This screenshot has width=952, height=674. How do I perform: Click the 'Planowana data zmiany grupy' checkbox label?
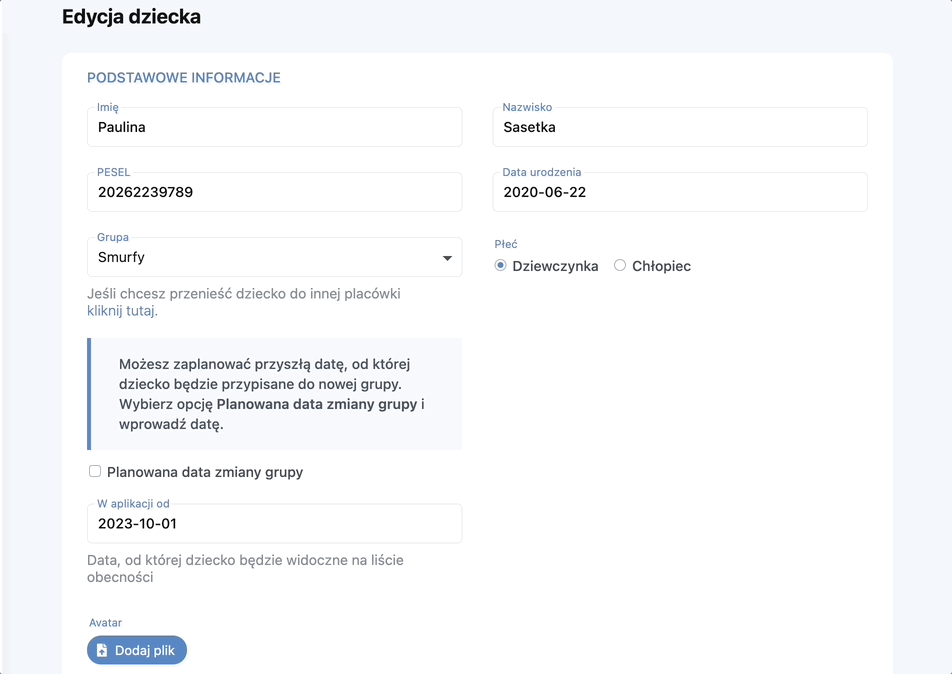[205, 472]
